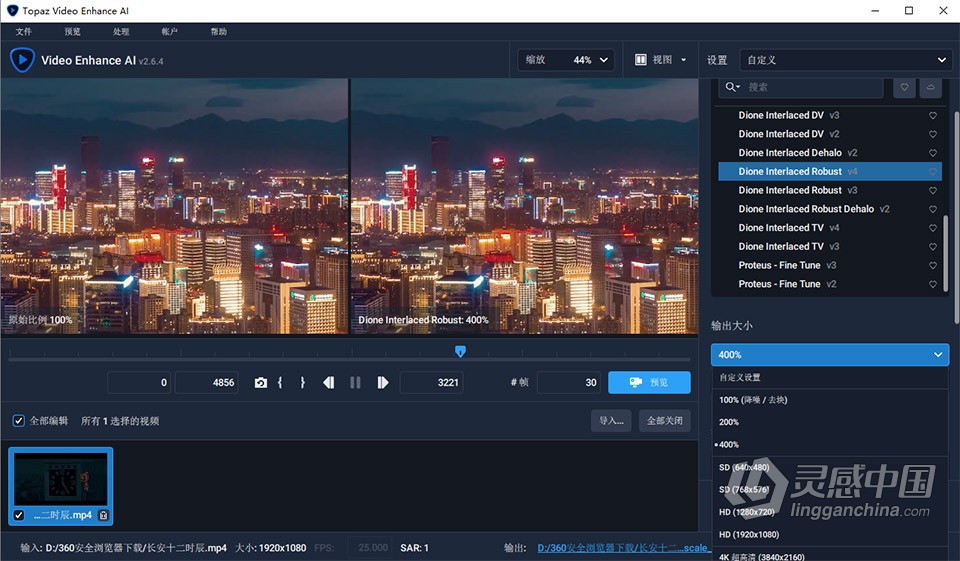960x561 pixels.
Task: Favorite Dione Interlaced Robust Dehalo v2
Action: [x=932, y=209]
